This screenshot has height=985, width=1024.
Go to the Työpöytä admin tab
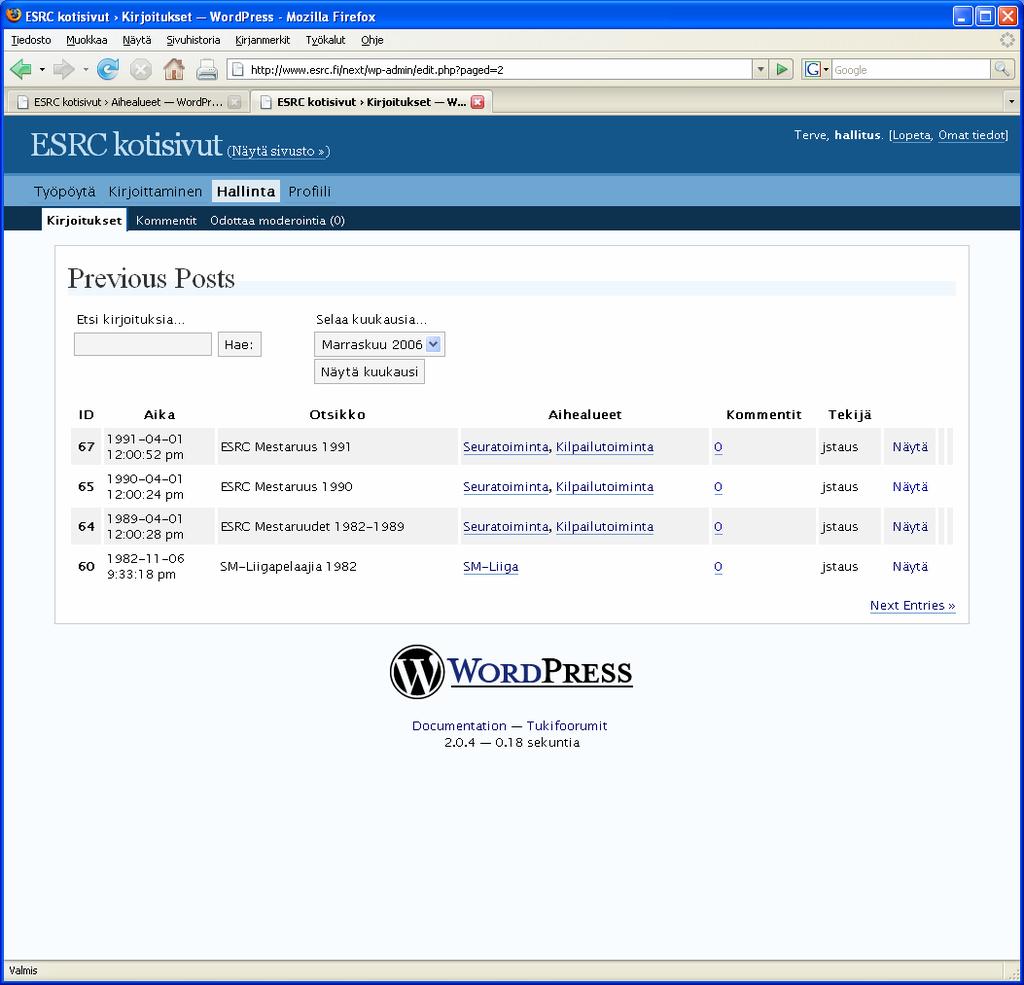click(x=65, y=191)
